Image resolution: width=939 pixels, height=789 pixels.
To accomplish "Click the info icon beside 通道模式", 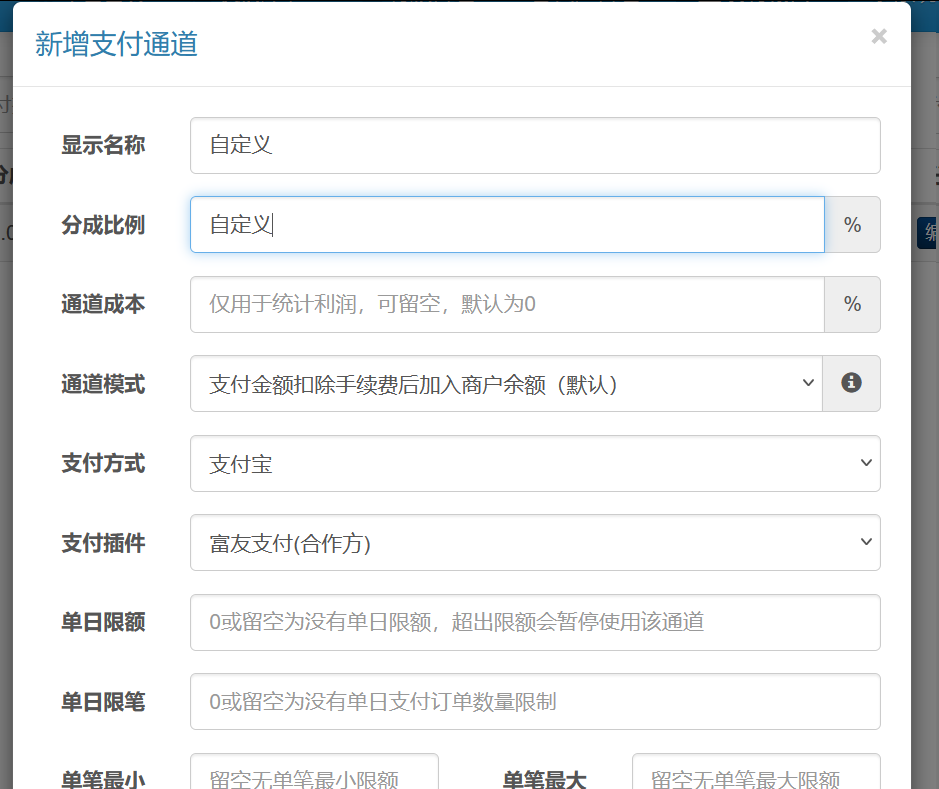I will [x=851, y=383].
